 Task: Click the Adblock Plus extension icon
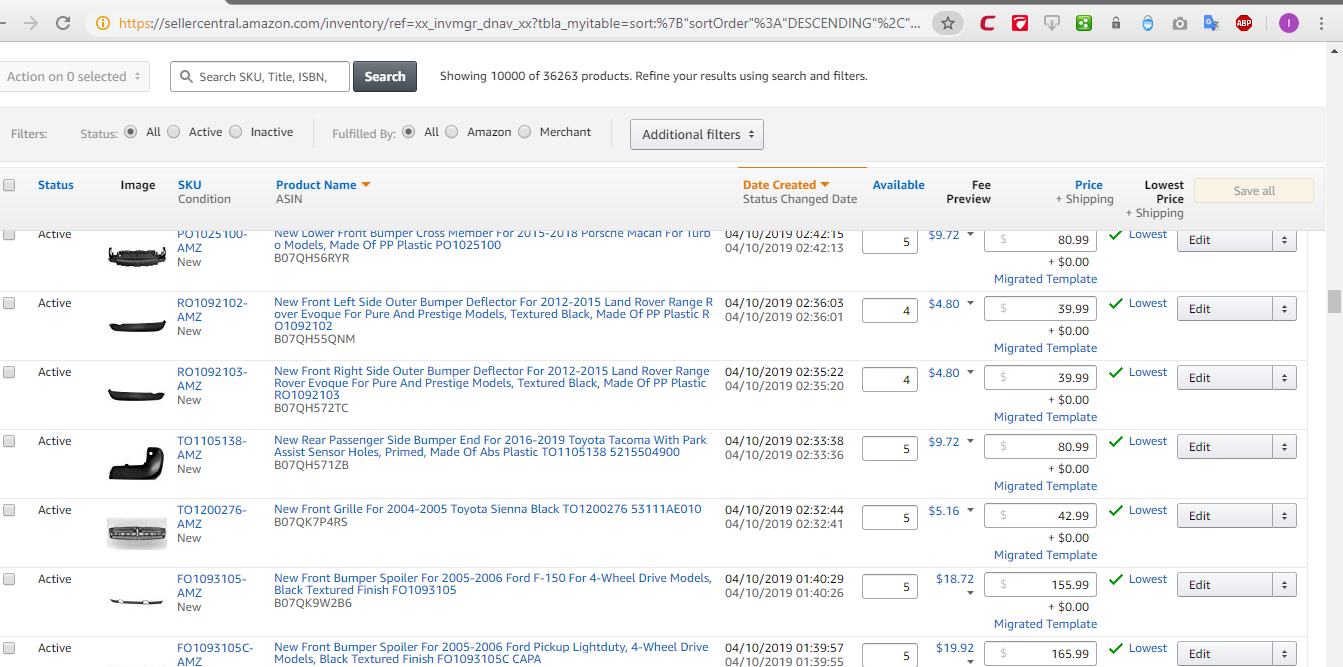pos(1243,22)
